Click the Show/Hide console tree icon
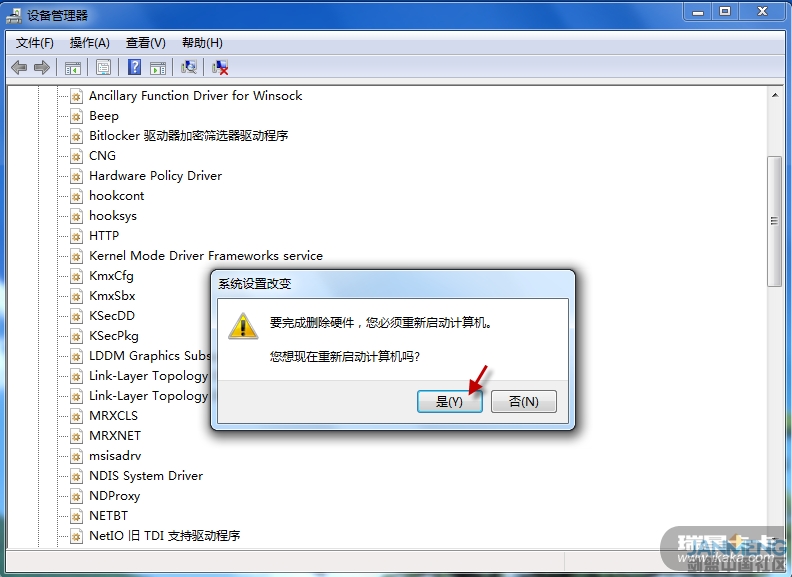 click(73, 67)
